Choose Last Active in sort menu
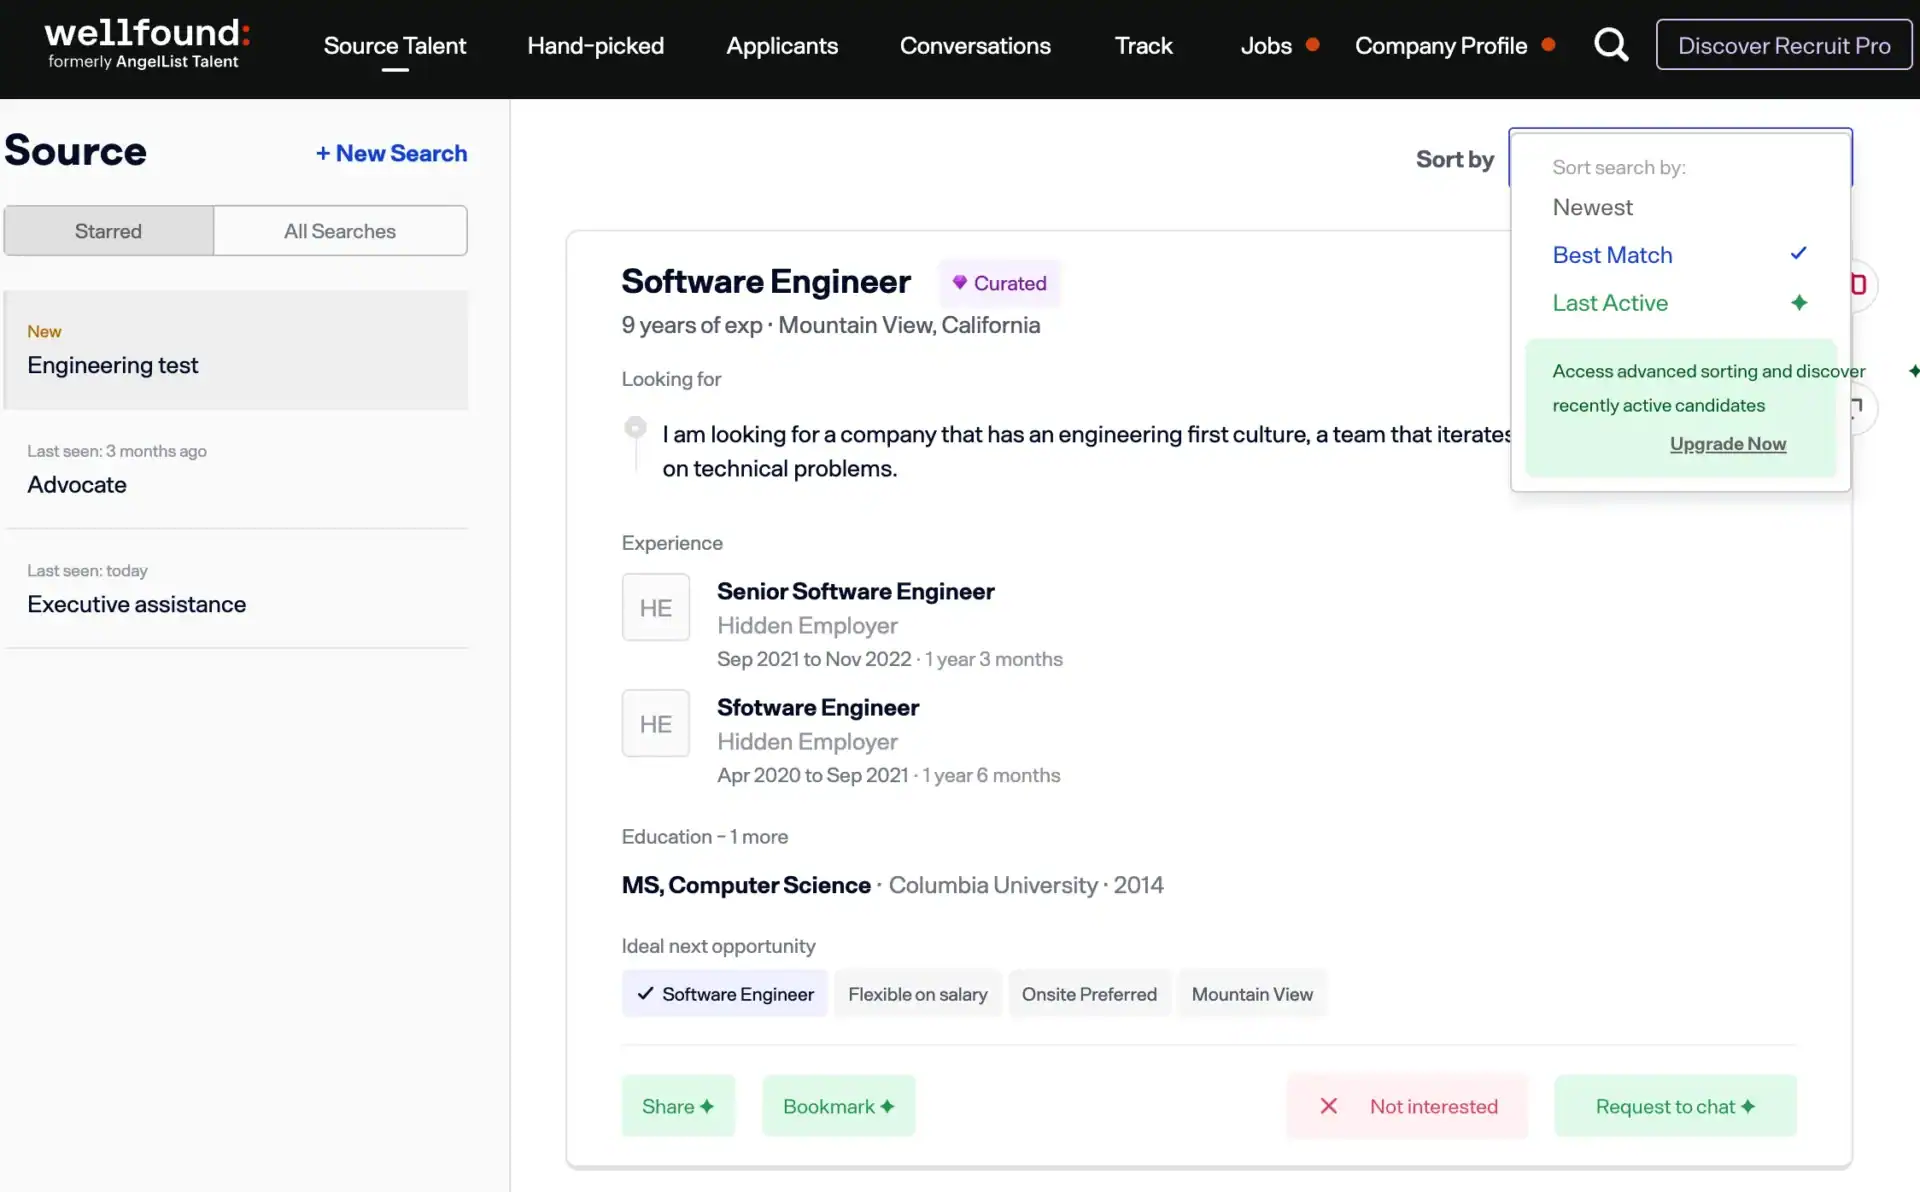The height and width of the screenshot is (1192, 1920). pos(1610,303)
